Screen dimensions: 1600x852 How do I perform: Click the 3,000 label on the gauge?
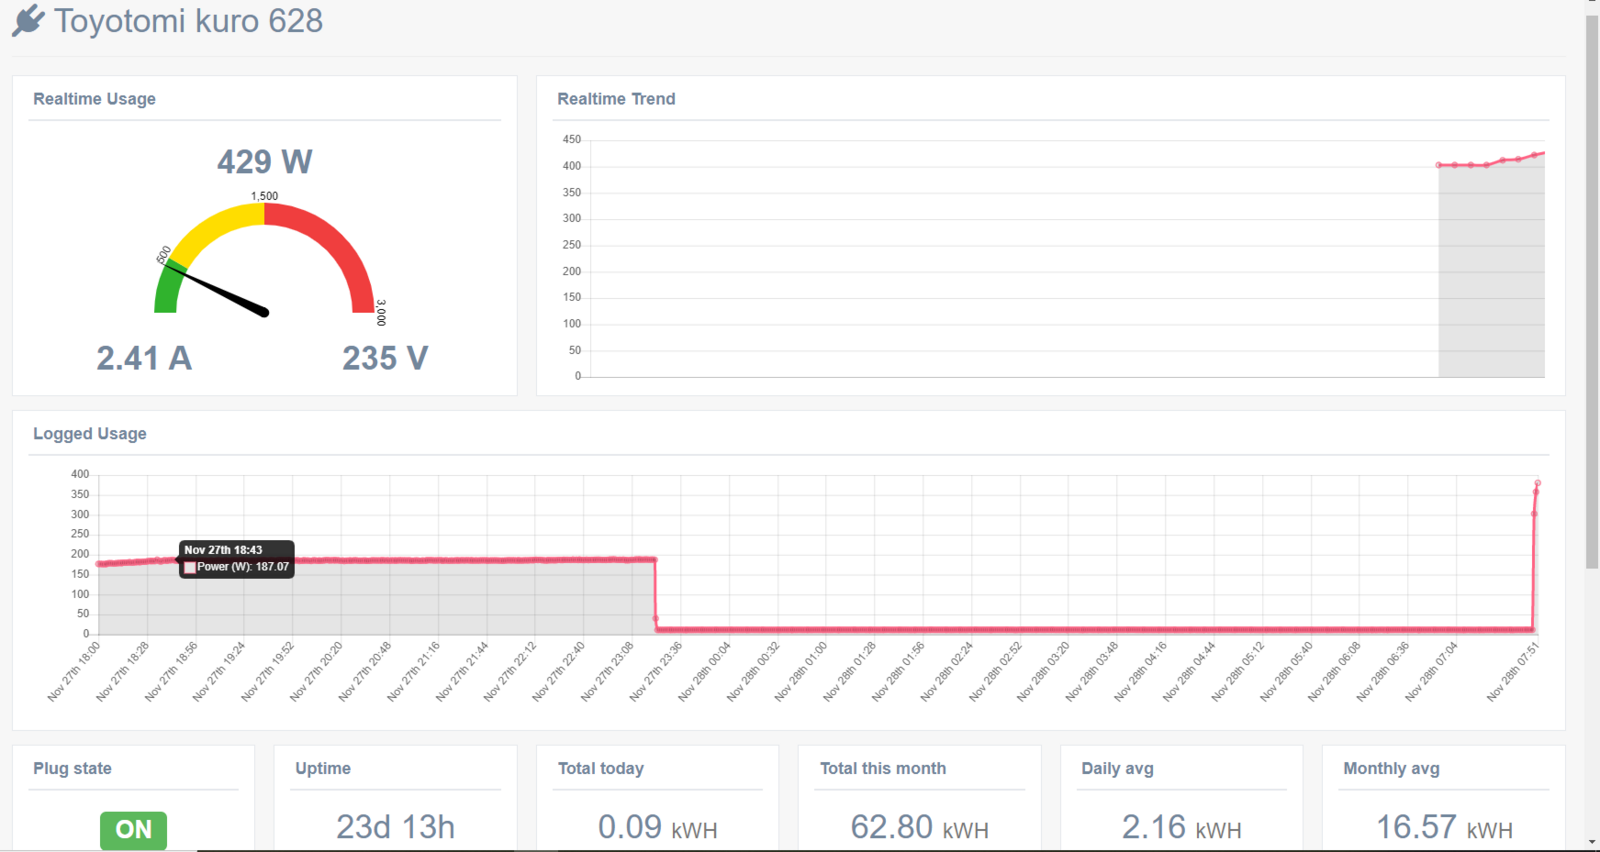[x=381, y=312]
